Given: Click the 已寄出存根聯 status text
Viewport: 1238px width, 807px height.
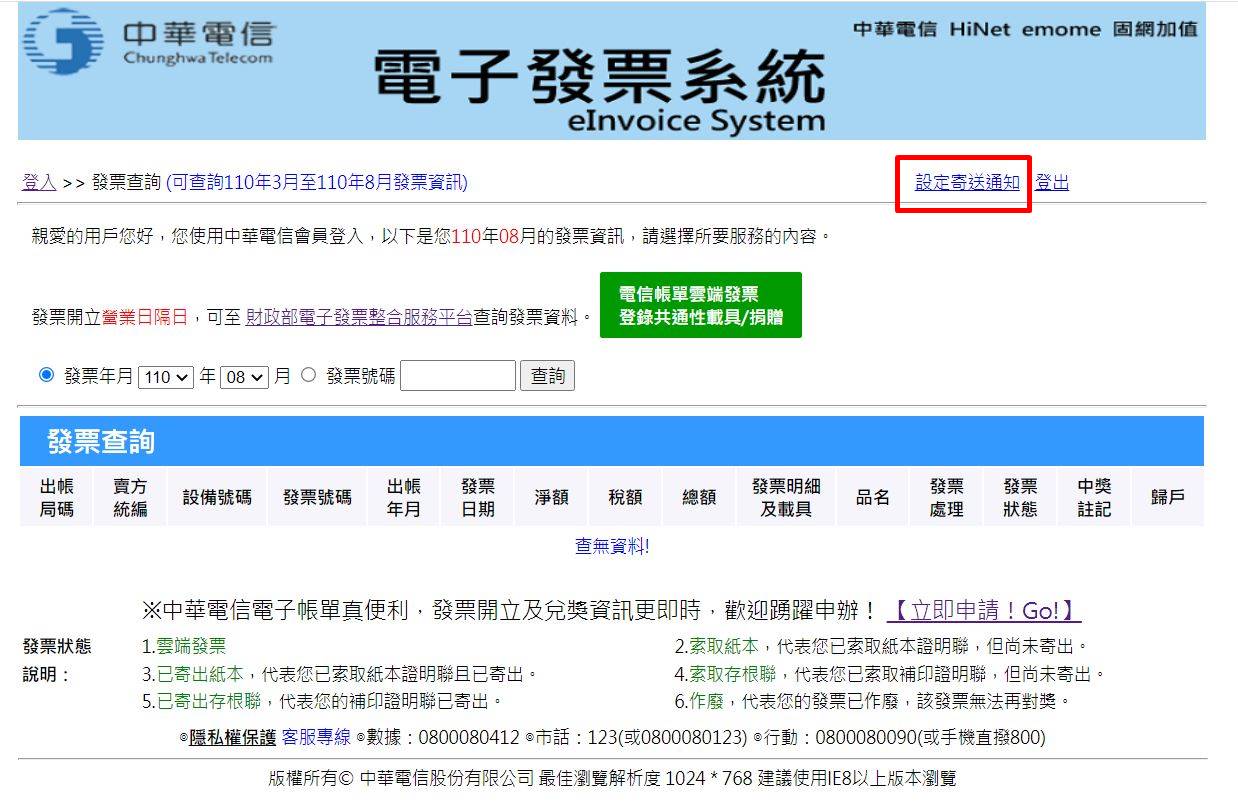Looking at the screenshot, I should tap(209, 701).
